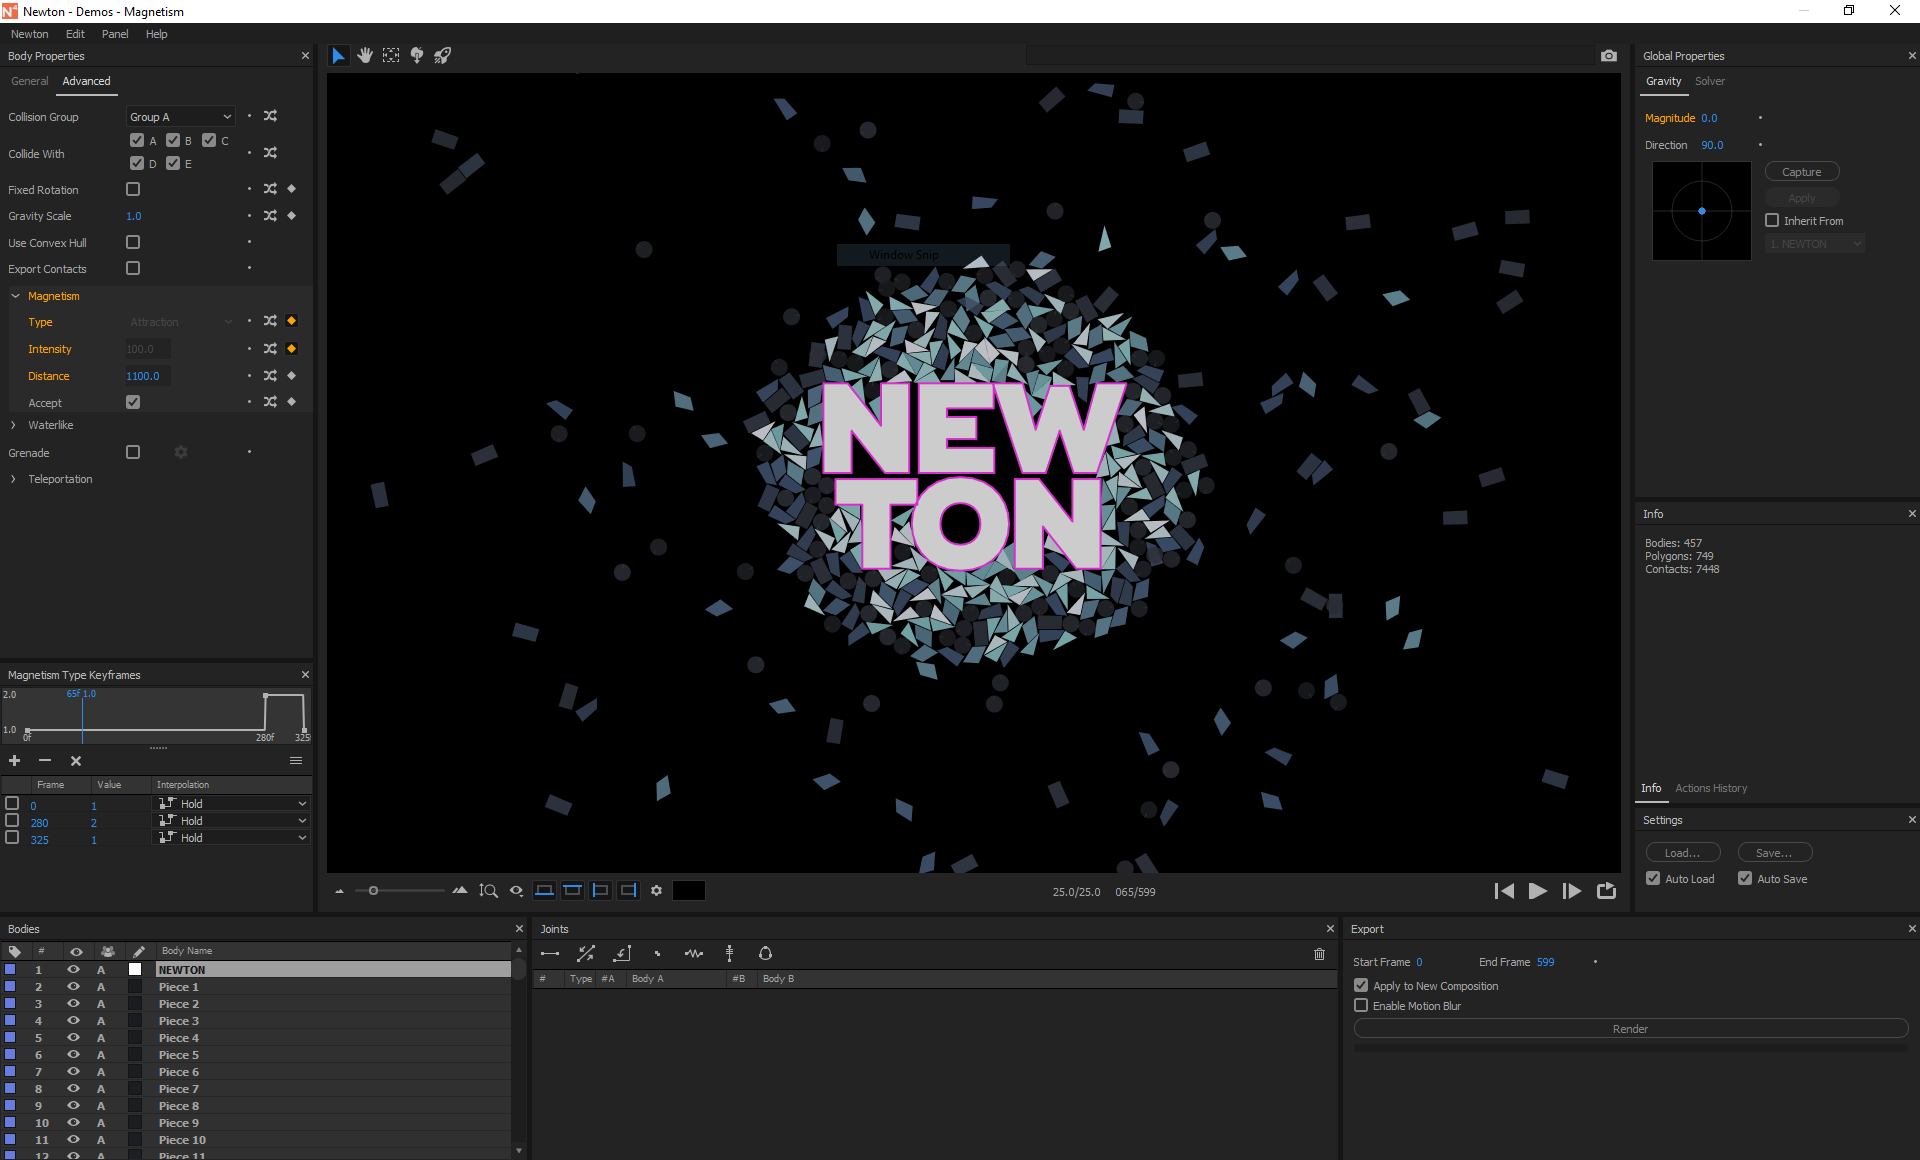Toggle Collide With group C checkbox
This screenshot has width=1920, height=1160.
[209, 140]
